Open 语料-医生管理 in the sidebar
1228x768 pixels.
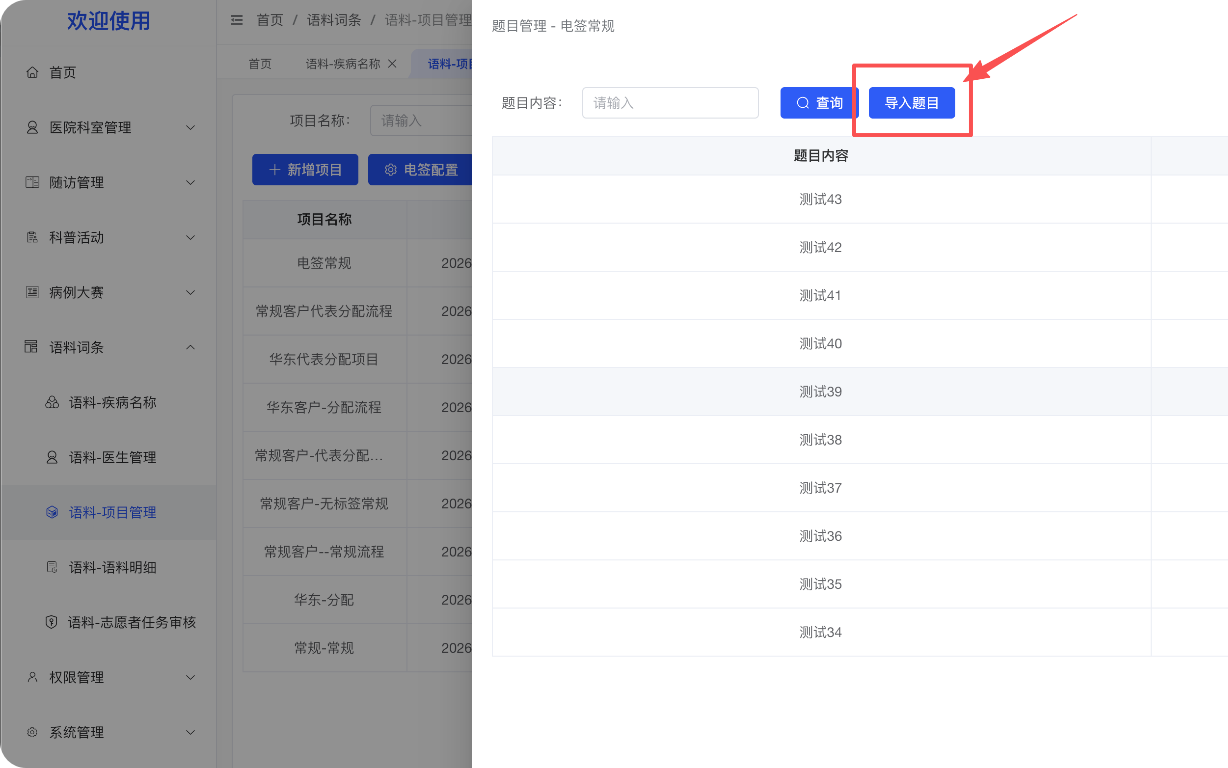108,458
